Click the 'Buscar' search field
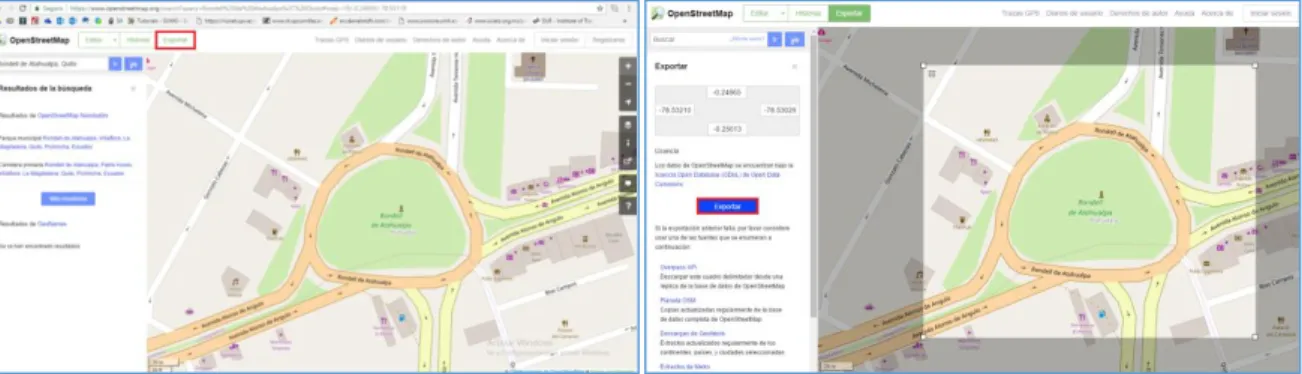 [709, 39]
